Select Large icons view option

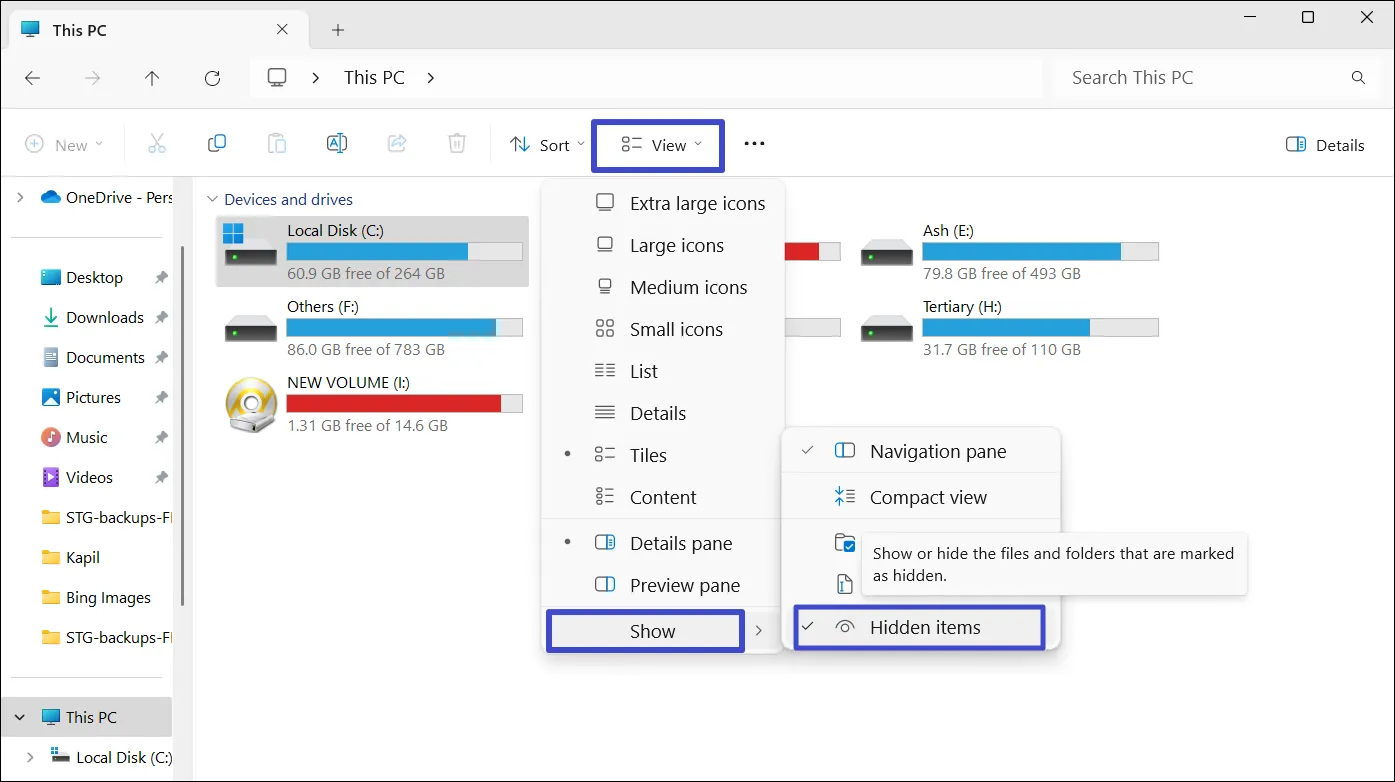click(676, 246)
